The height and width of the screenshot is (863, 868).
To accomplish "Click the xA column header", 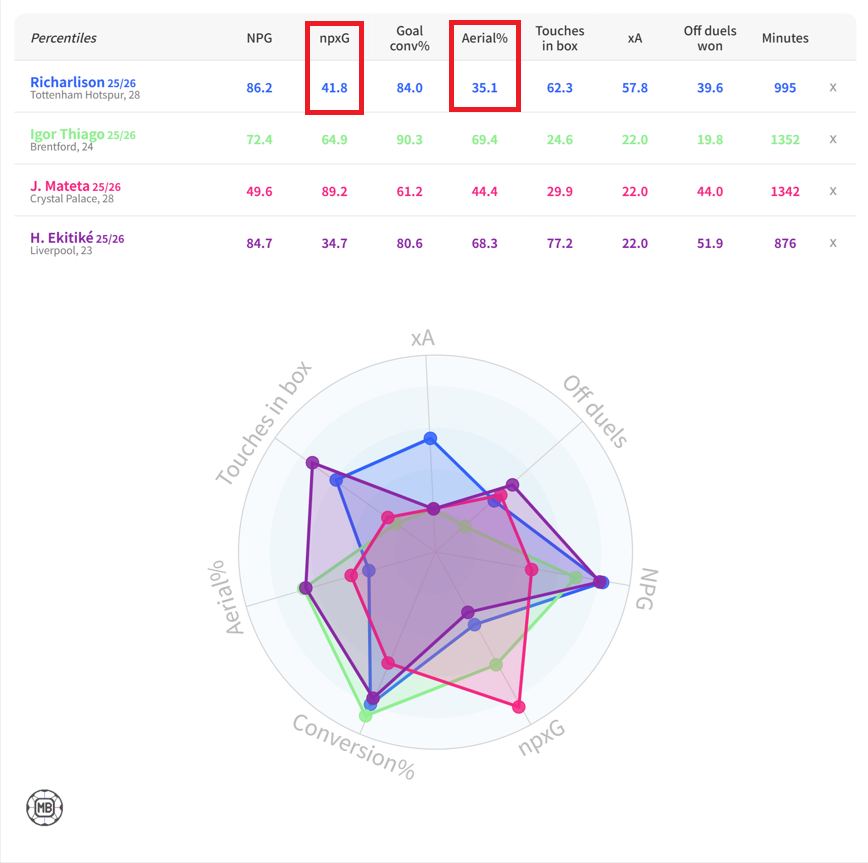I will (x=634, y=38).
